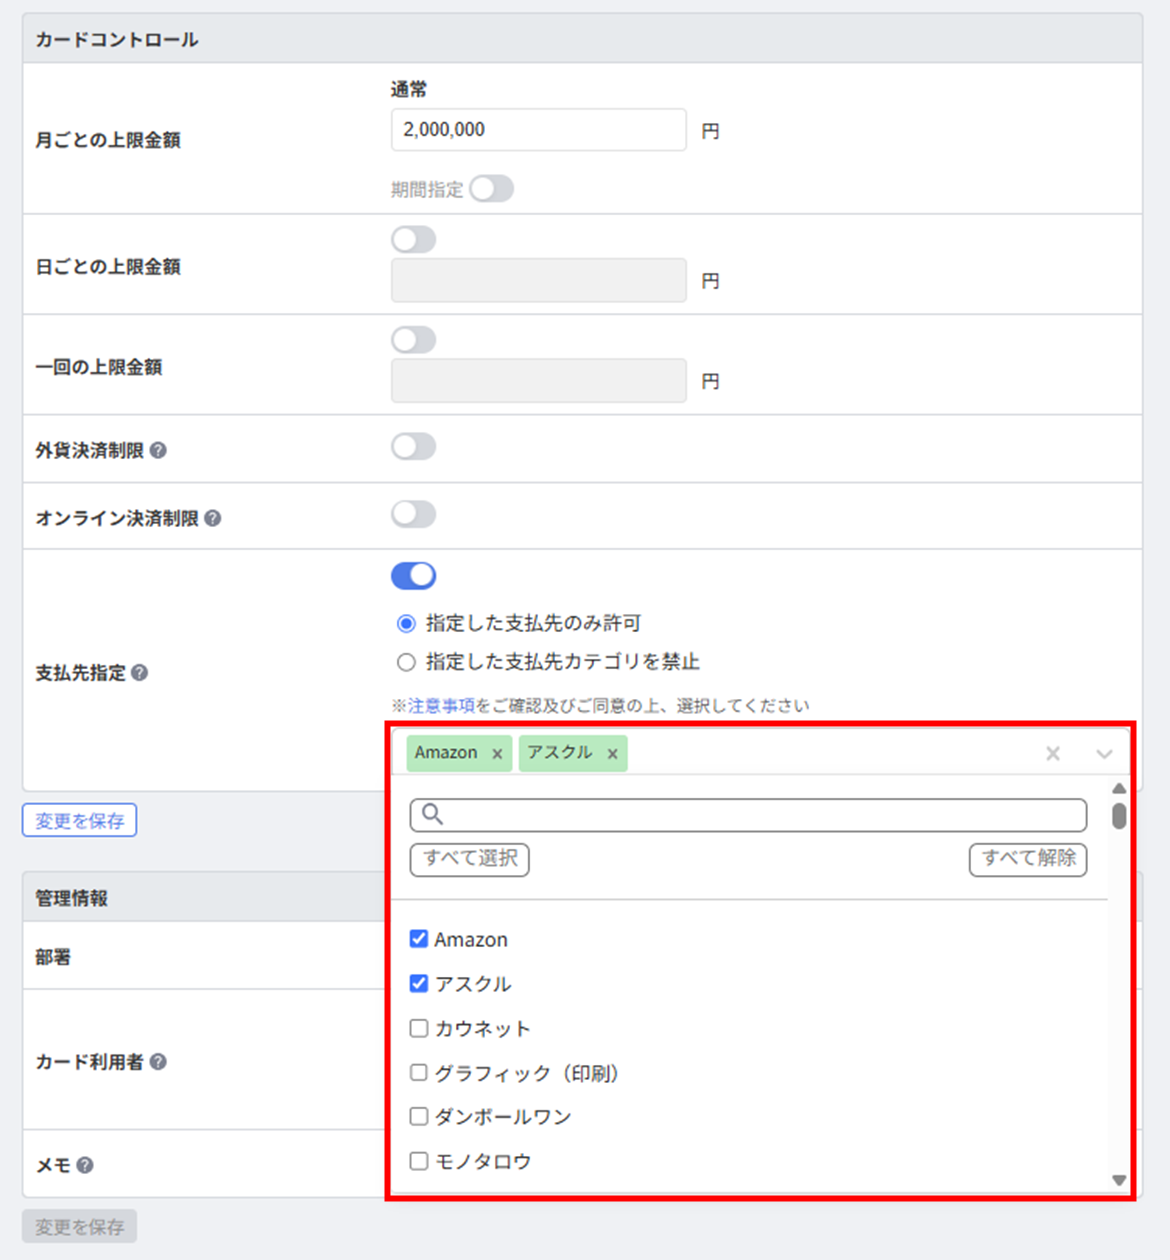The height and width of the screenshot is (1260, 1170).
Task: Click the payee search field
Action: [748, 815]
